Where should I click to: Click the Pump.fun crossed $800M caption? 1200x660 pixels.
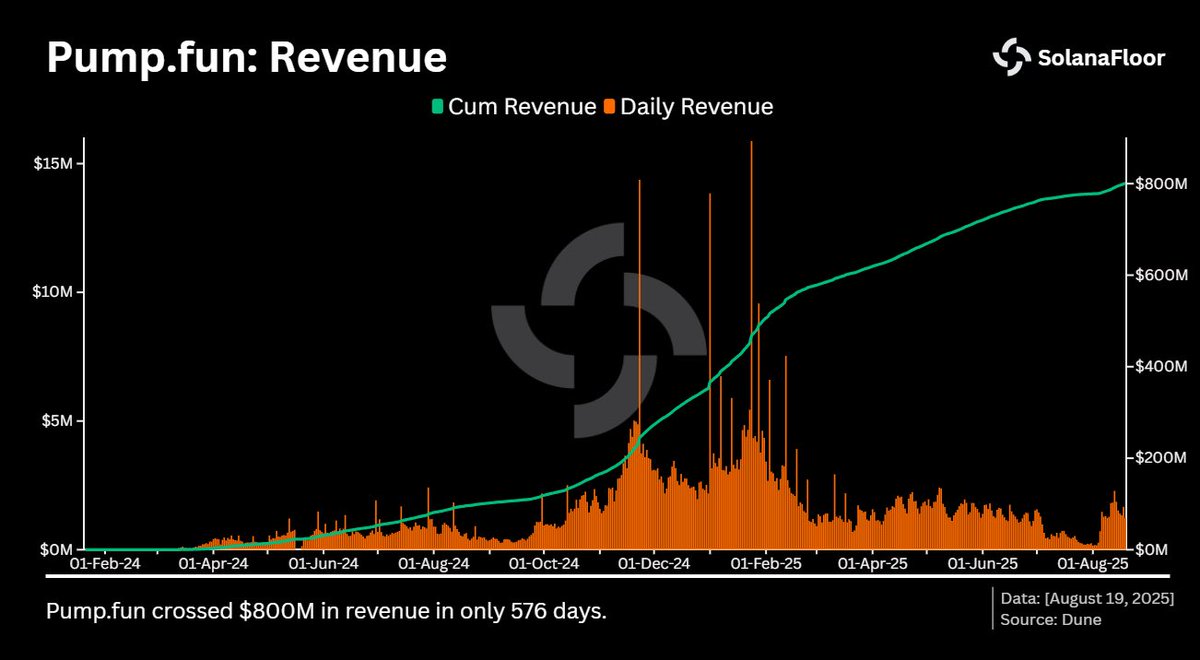click(326, 612)
